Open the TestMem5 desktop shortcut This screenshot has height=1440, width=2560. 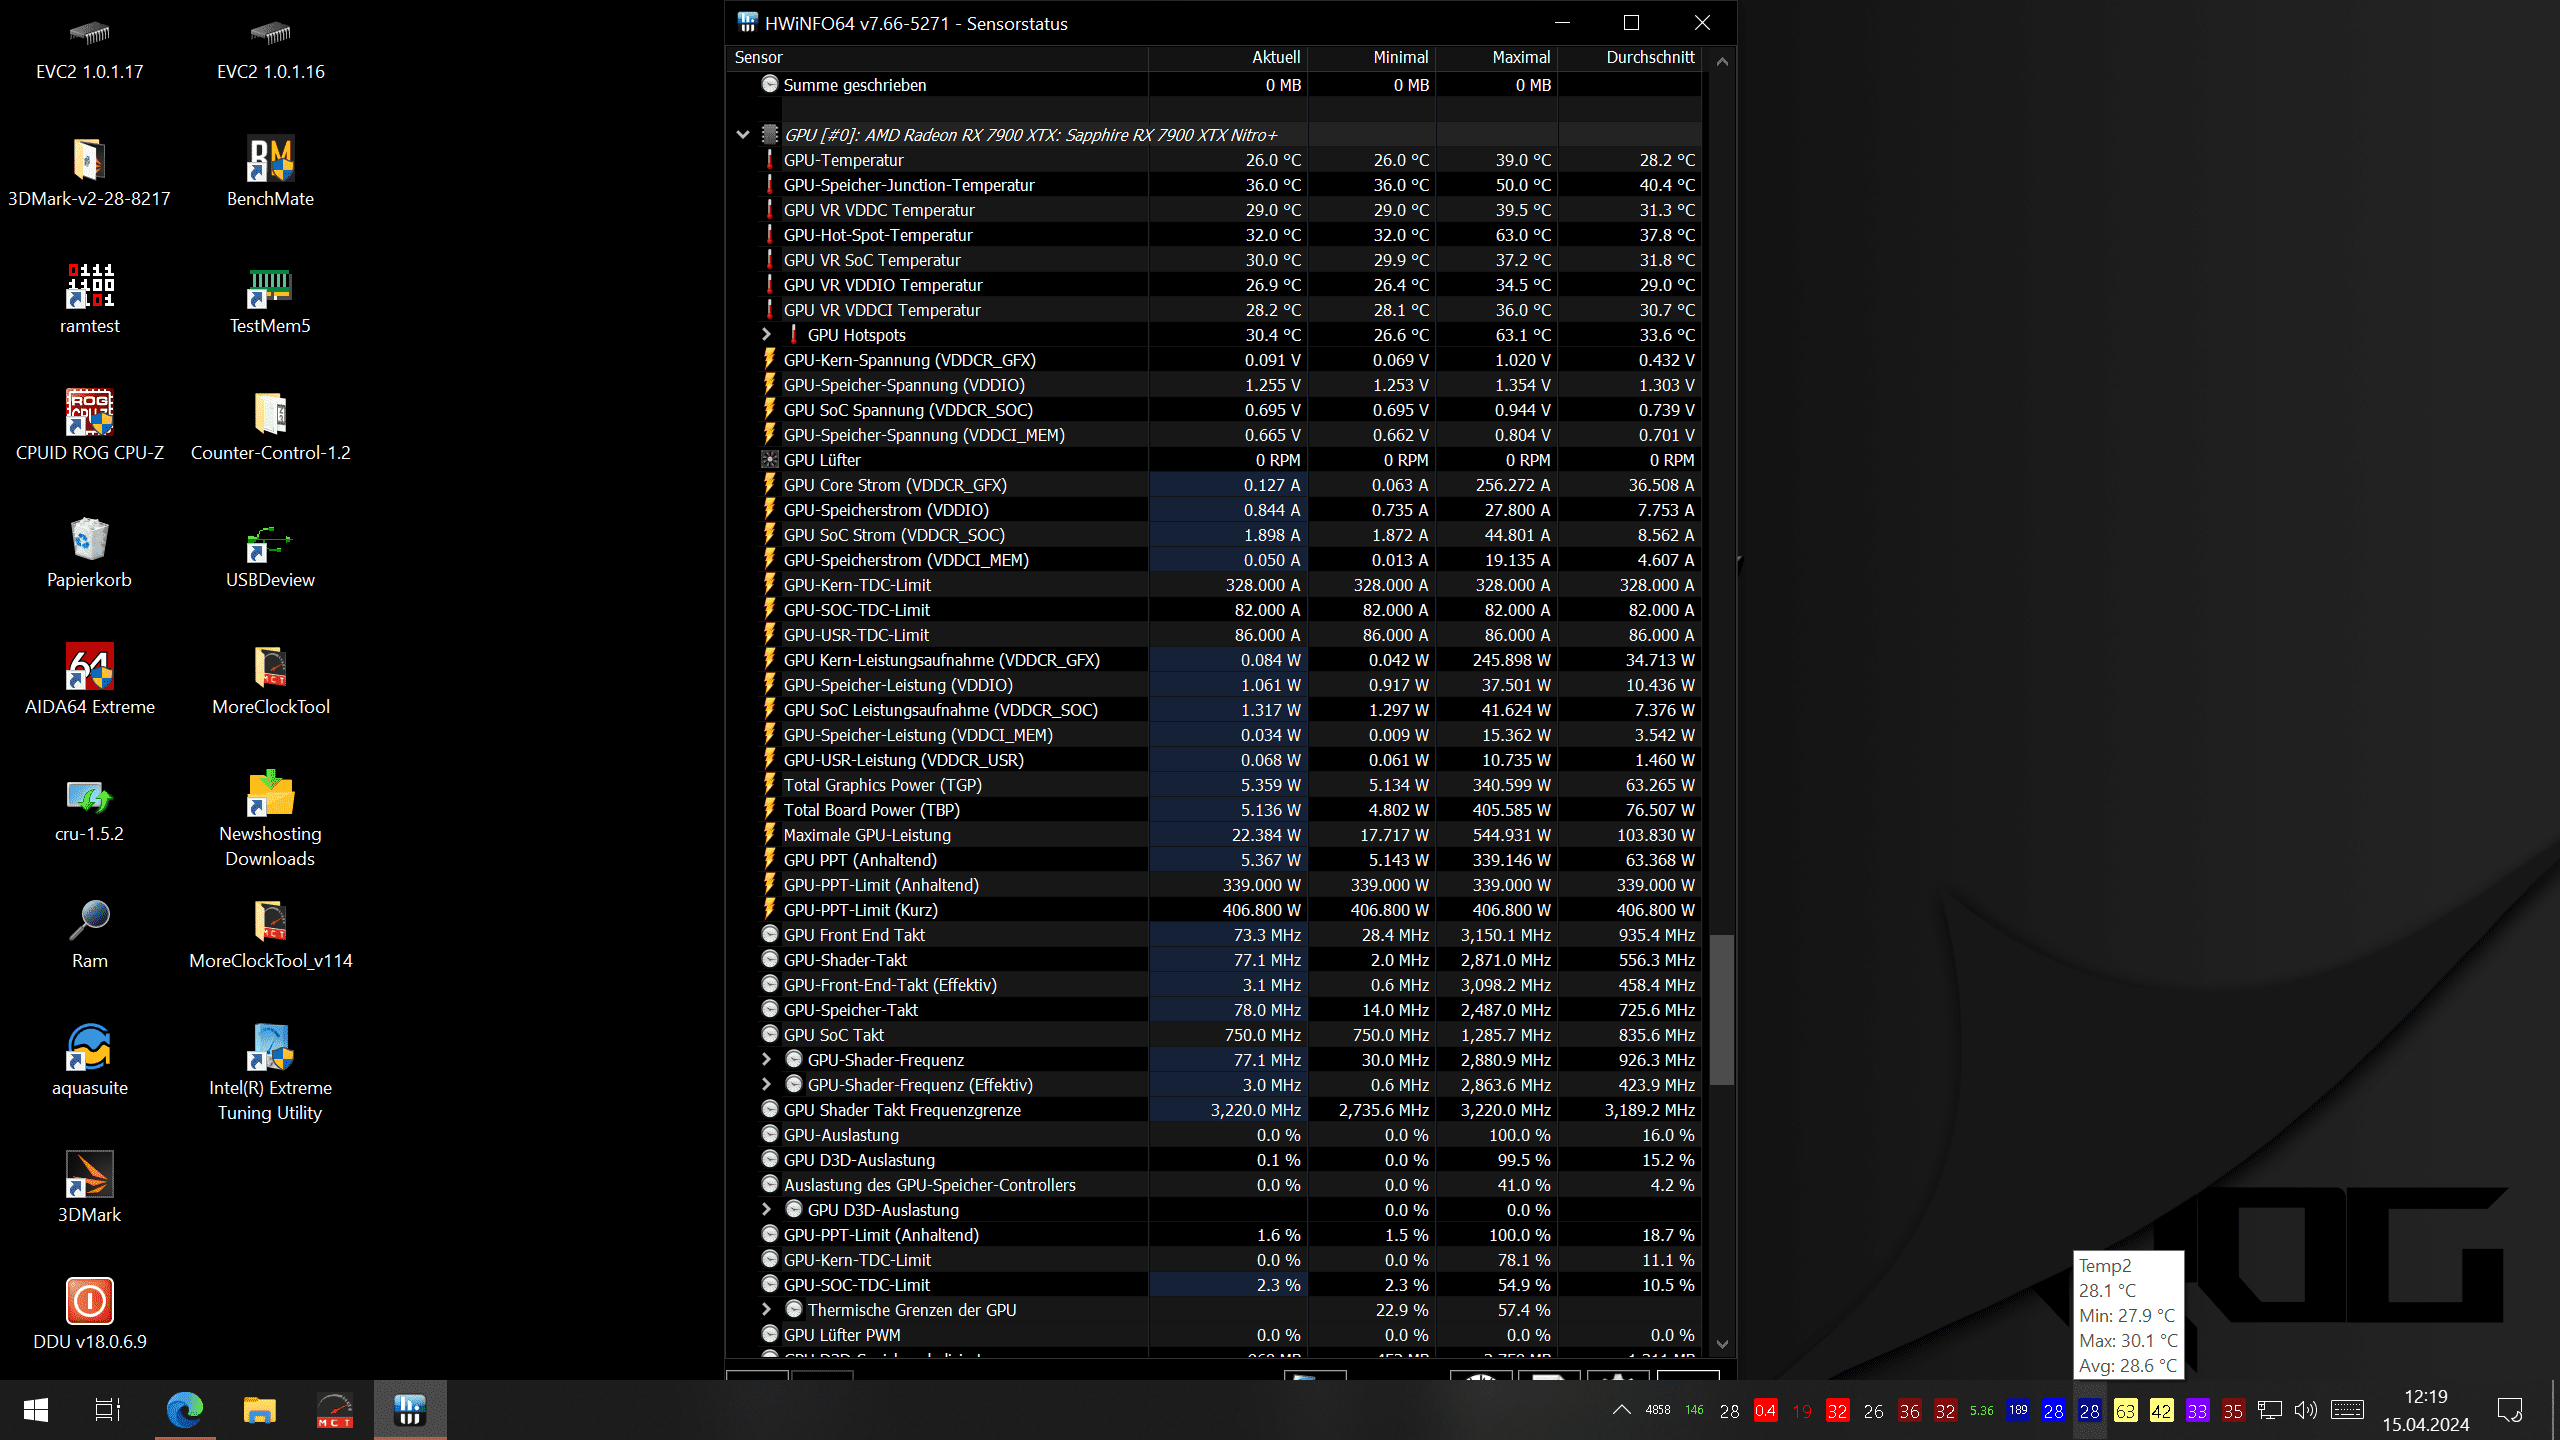point(270,287)
